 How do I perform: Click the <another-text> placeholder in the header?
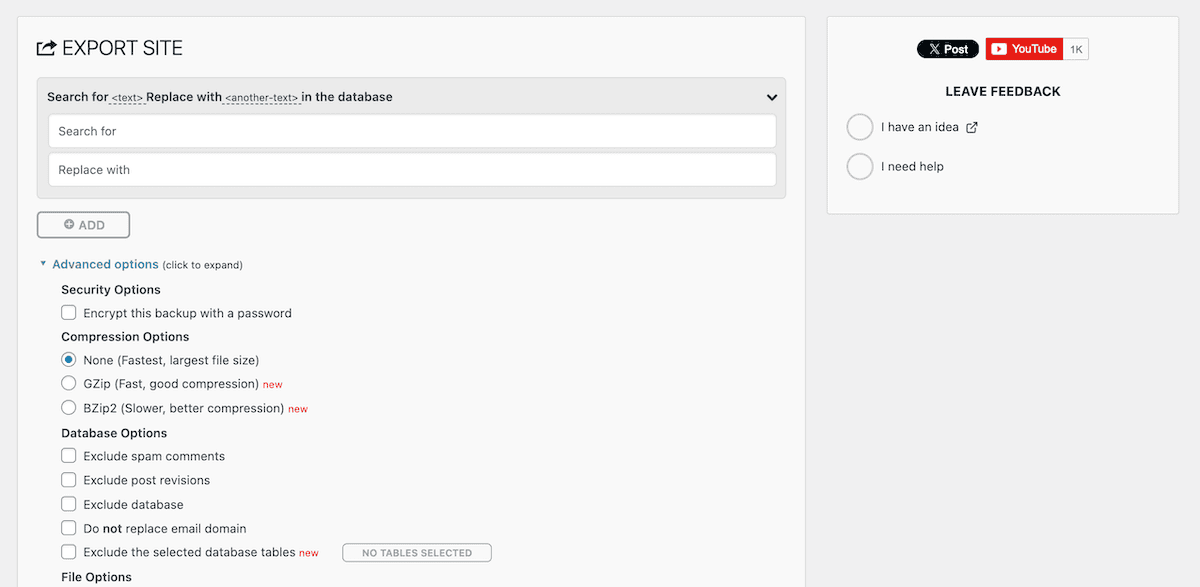click(262, 98)
